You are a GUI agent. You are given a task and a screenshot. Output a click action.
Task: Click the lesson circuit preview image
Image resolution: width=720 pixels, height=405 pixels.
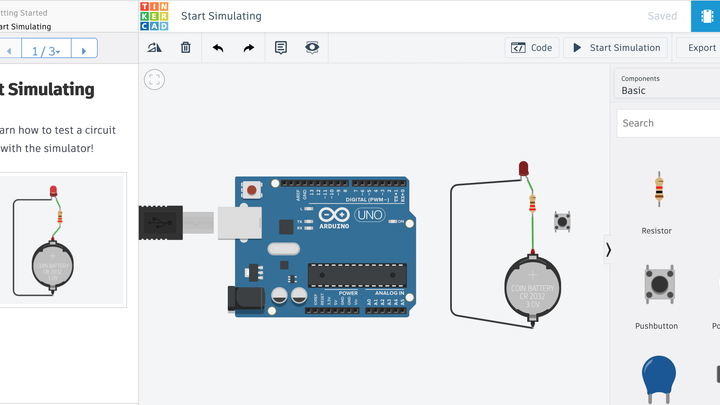(x=62, y=240)
